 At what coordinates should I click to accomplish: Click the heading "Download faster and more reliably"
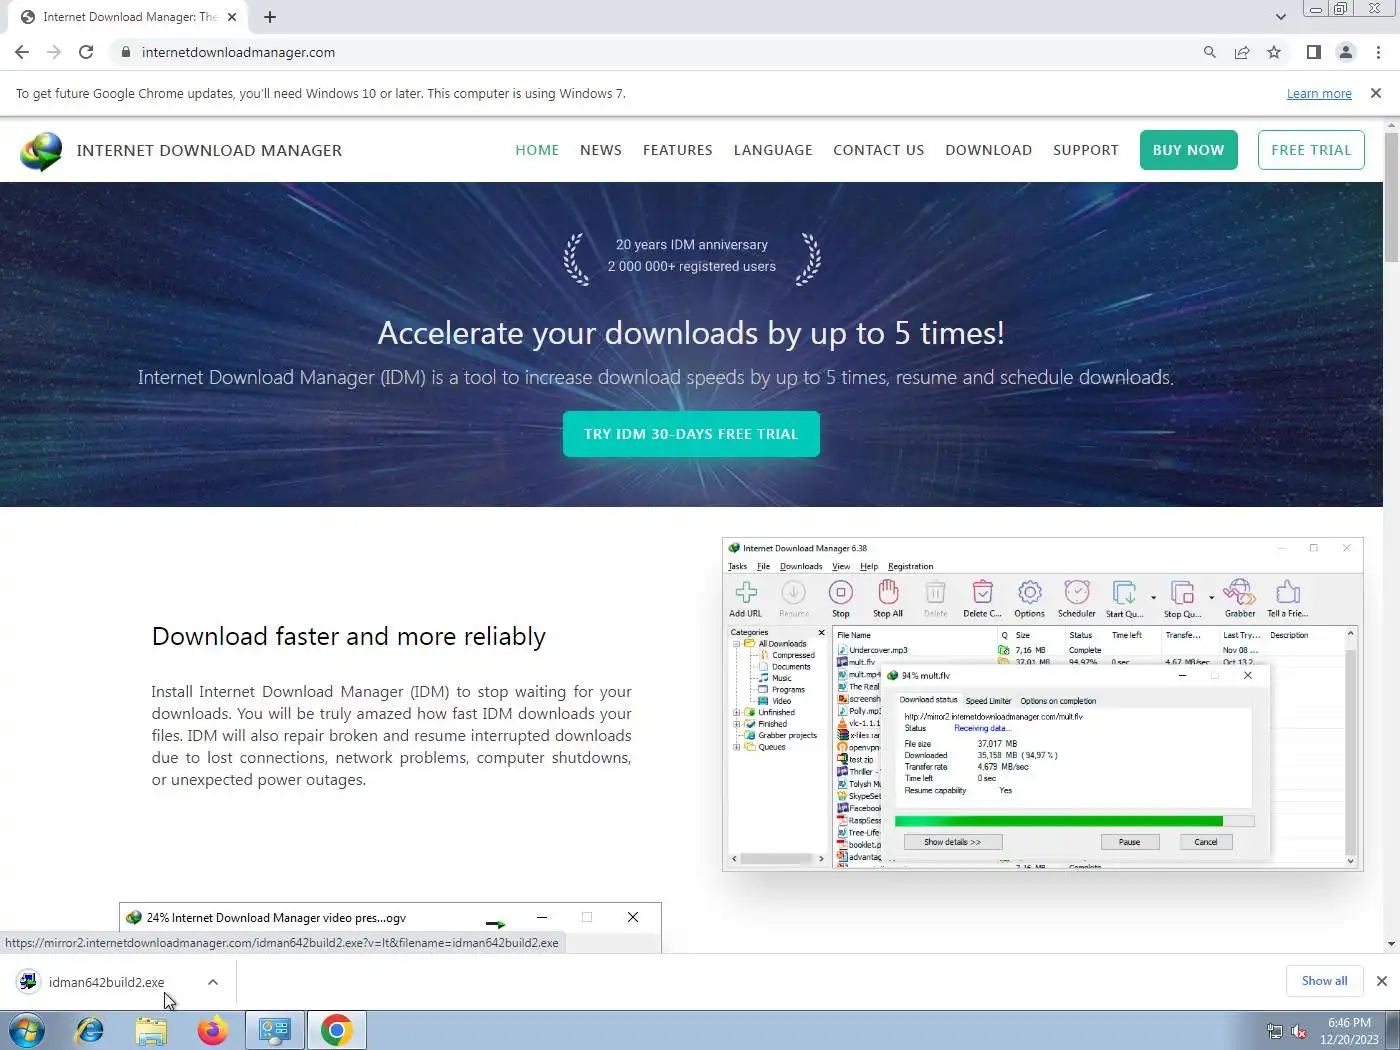click(x=349, y=636)
